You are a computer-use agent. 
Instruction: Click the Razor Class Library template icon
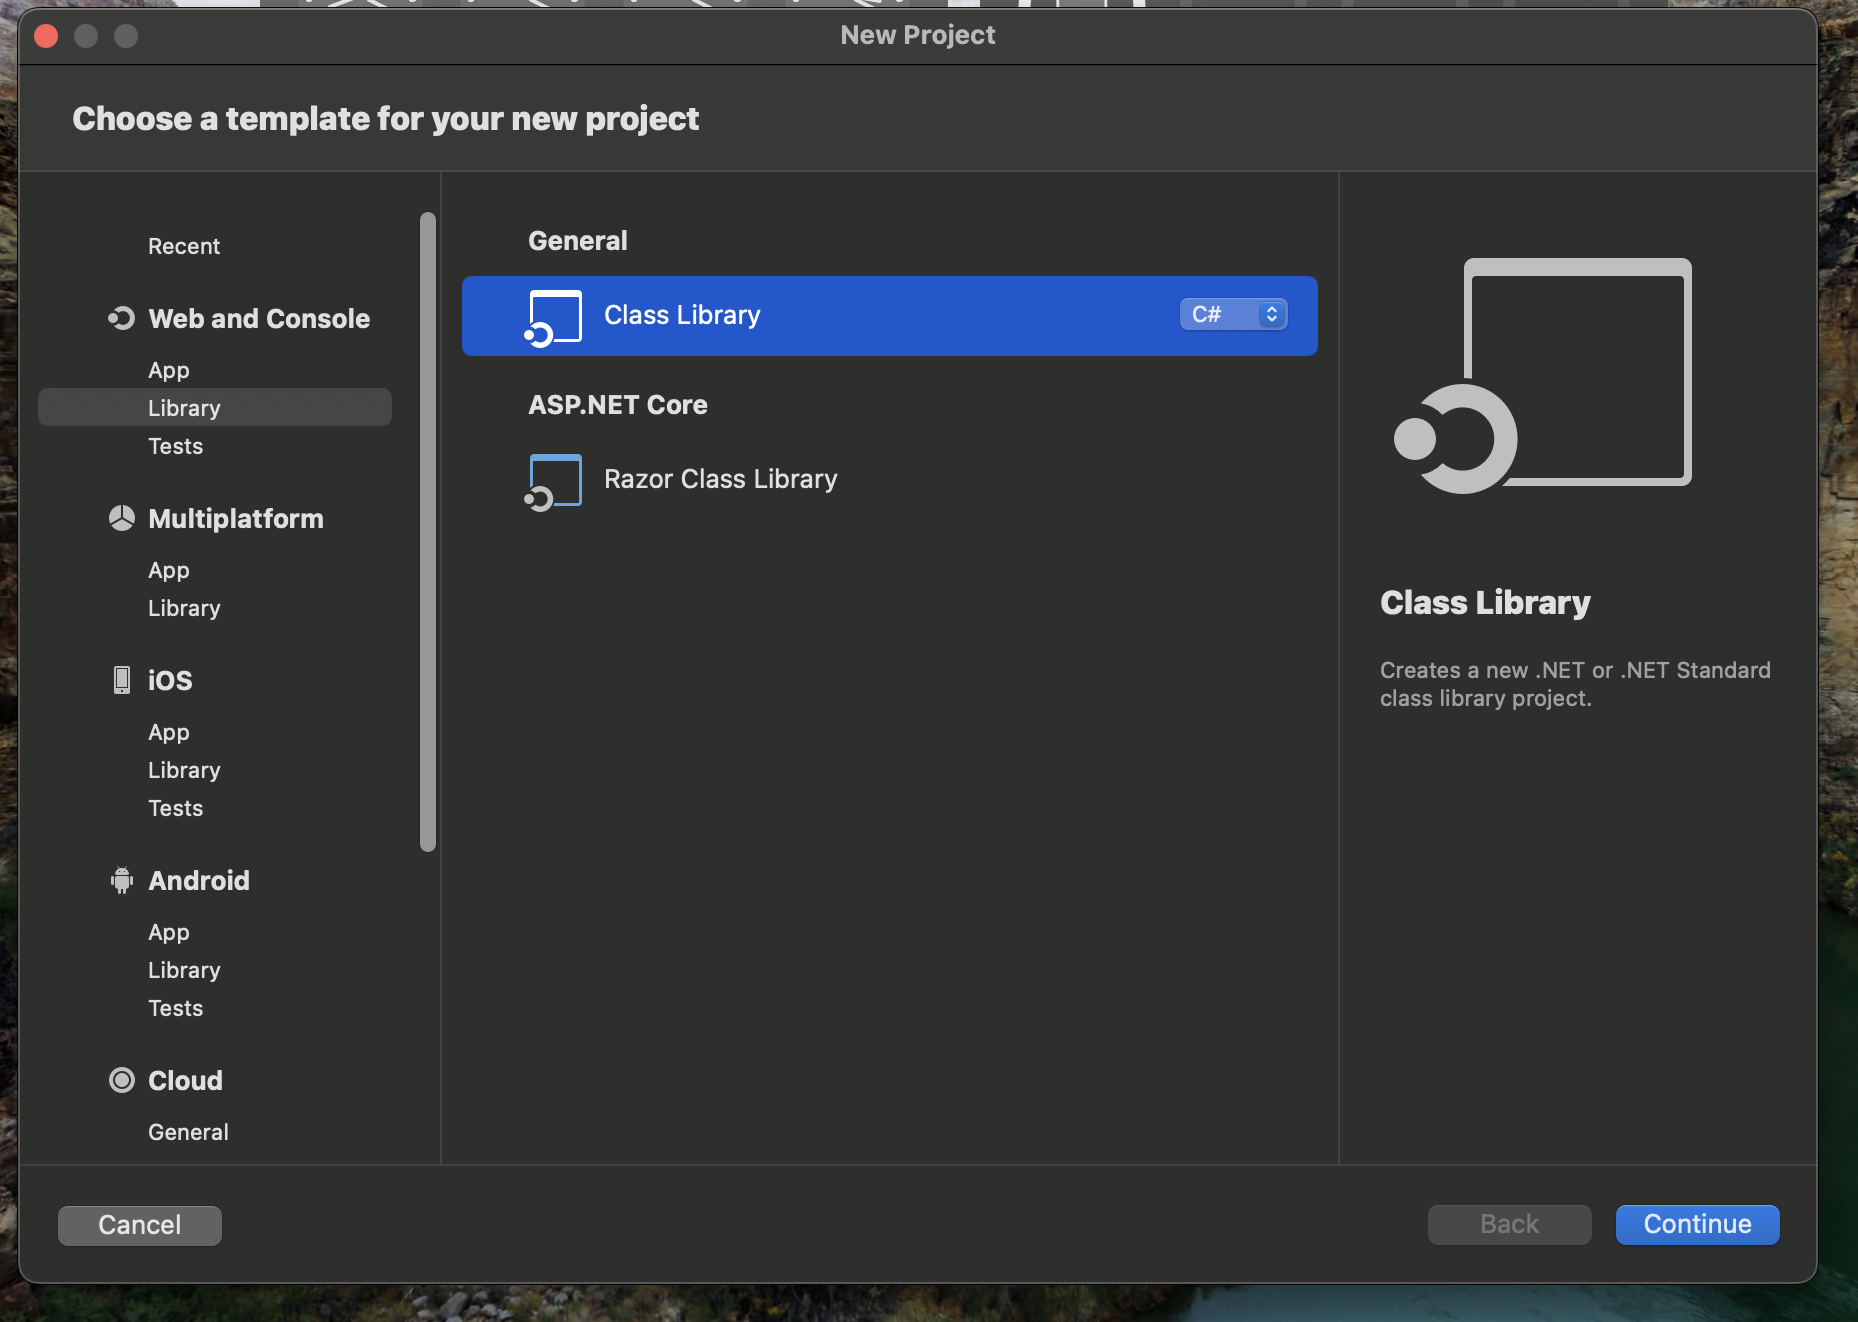pyautogui.click(x=554, y=481)
